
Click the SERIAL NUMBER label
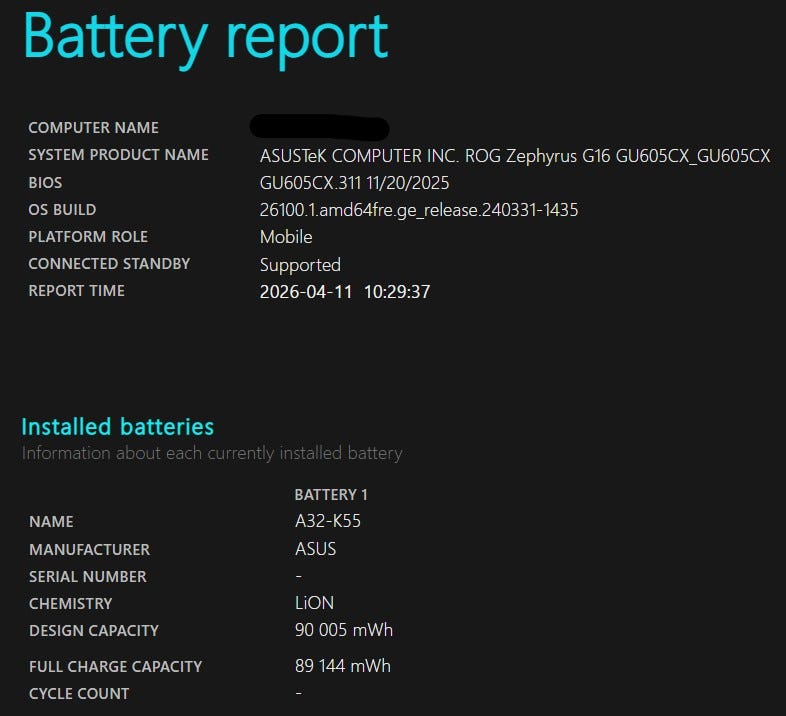88,577
